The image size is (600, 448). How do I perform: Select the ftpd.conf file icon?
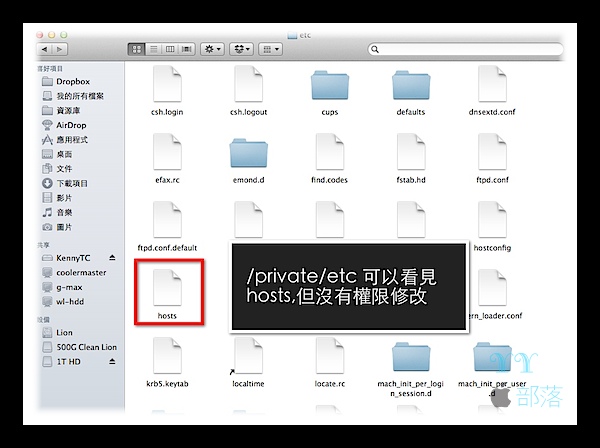click(492, 152)
